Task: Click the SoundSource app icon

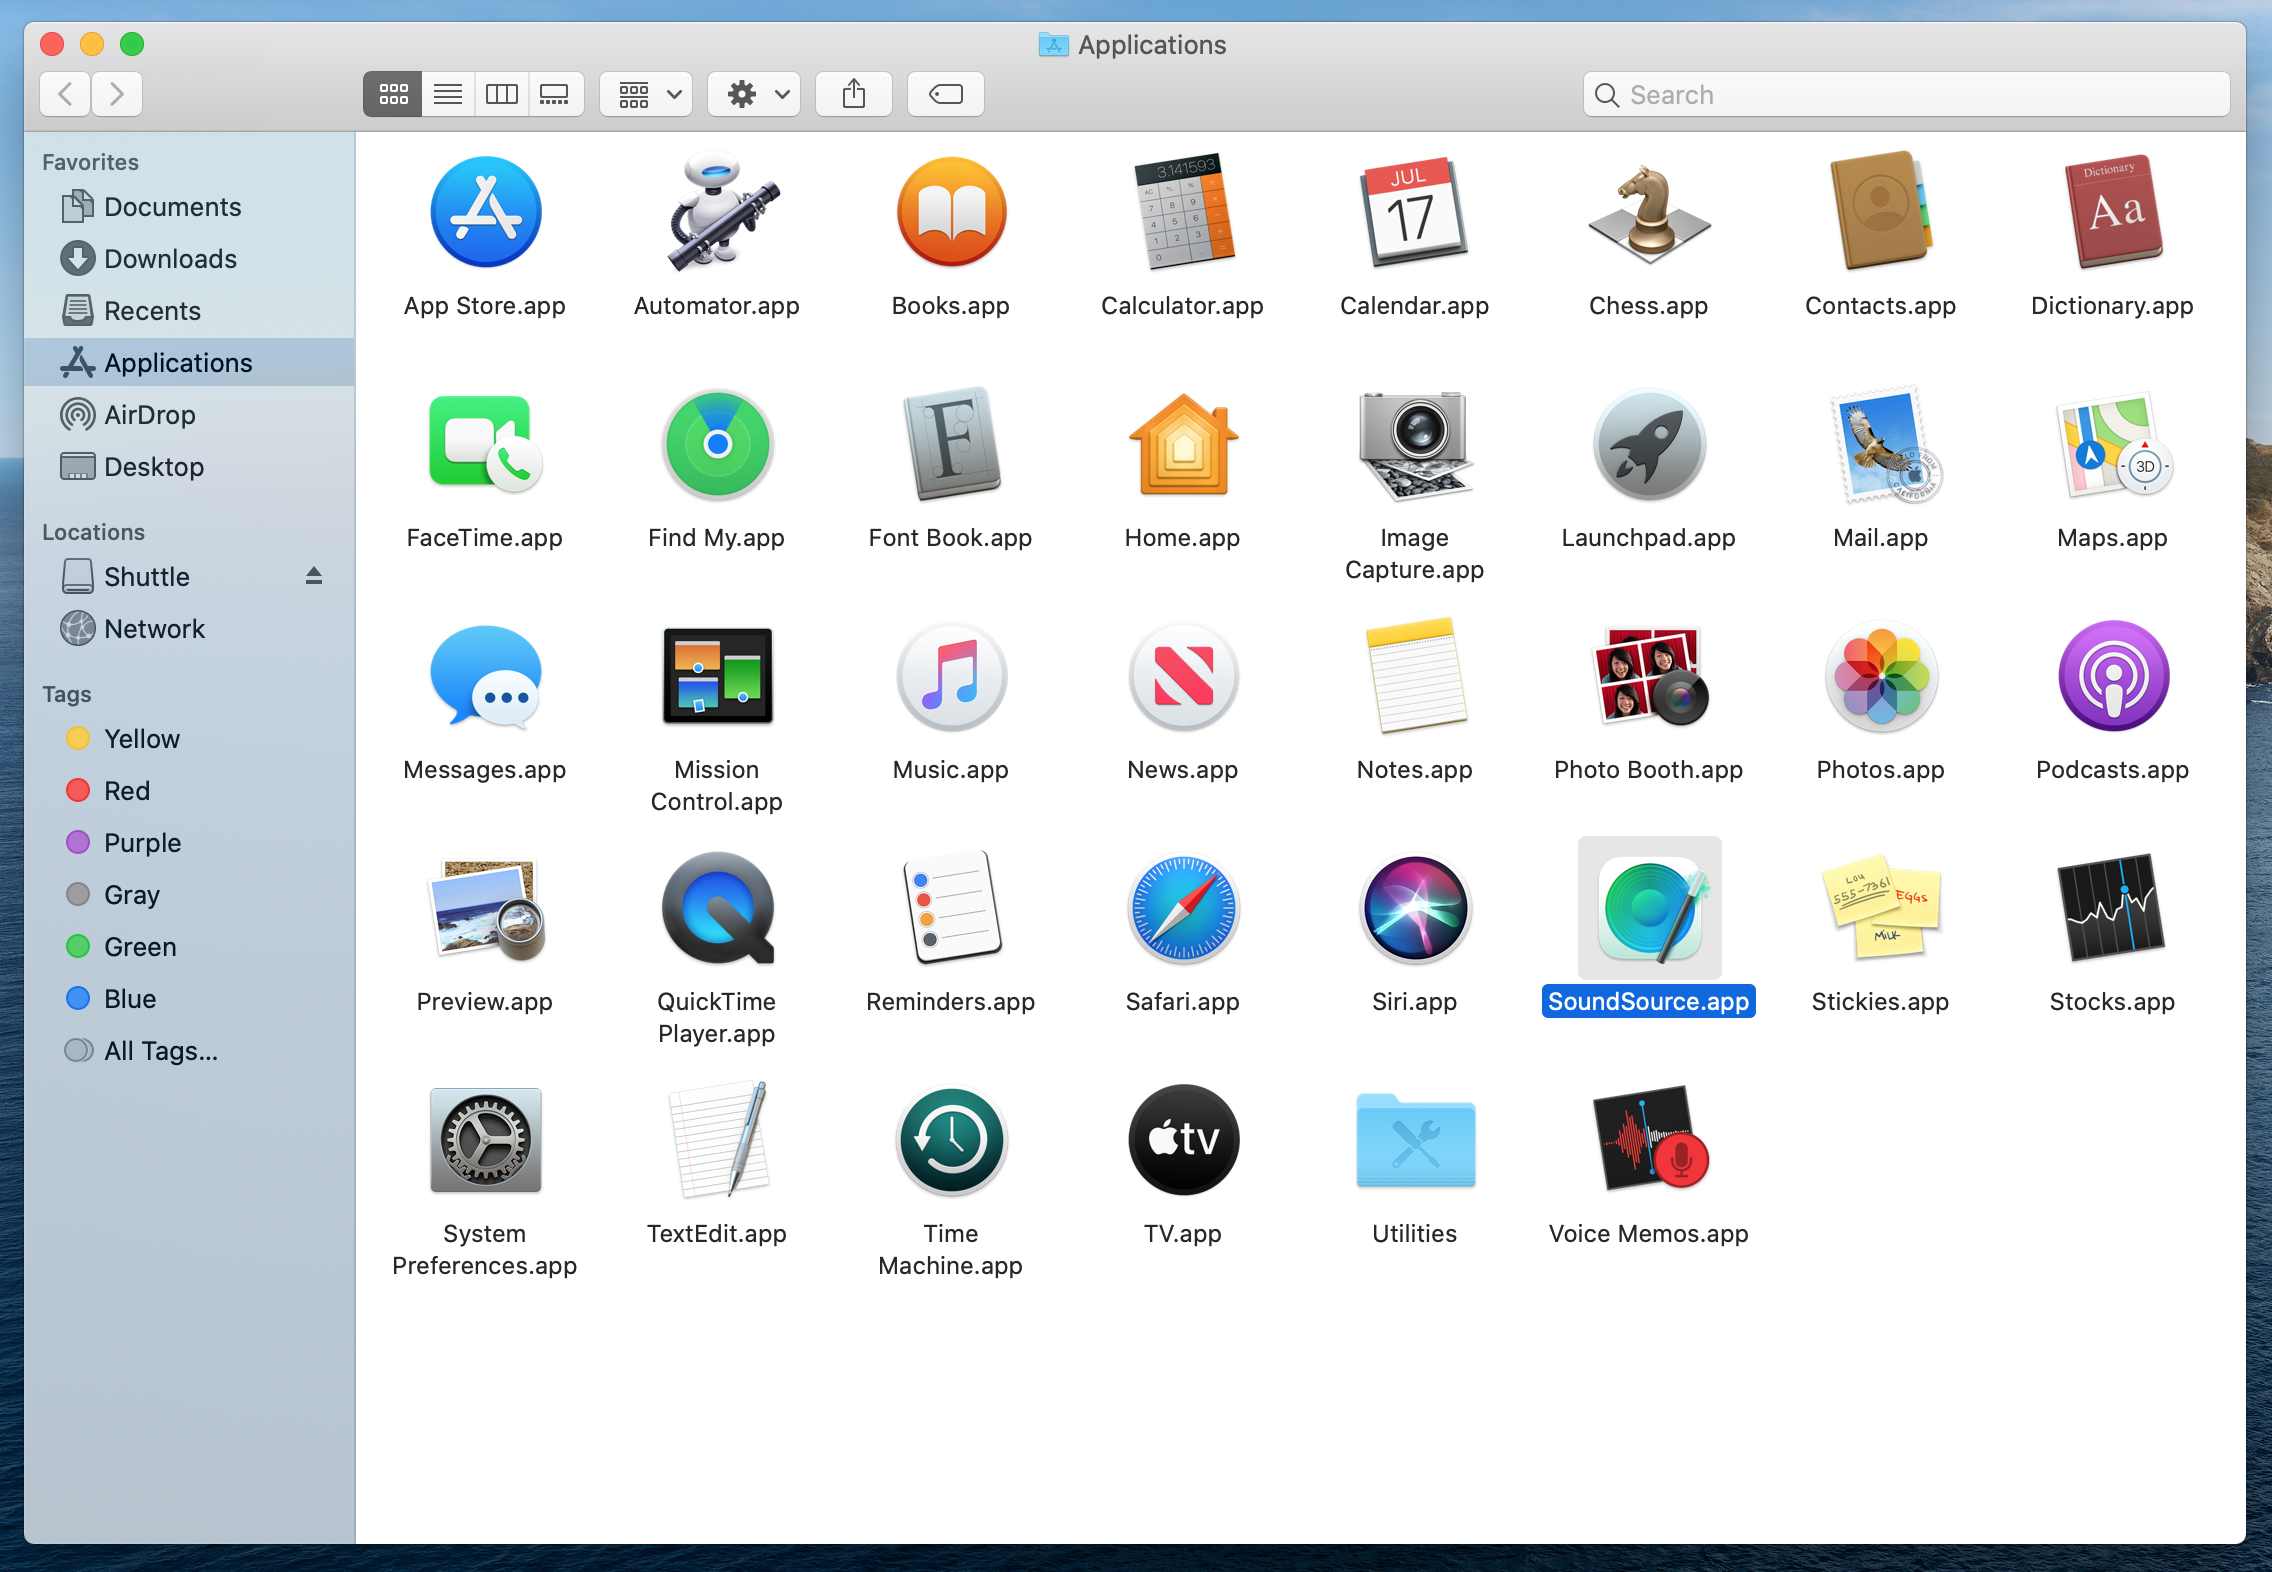Action: tap(1649, 908)
